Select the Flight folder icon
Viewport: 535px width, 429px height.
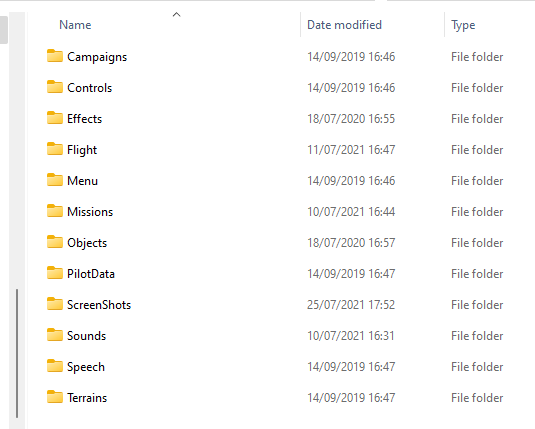coord(55,149)
